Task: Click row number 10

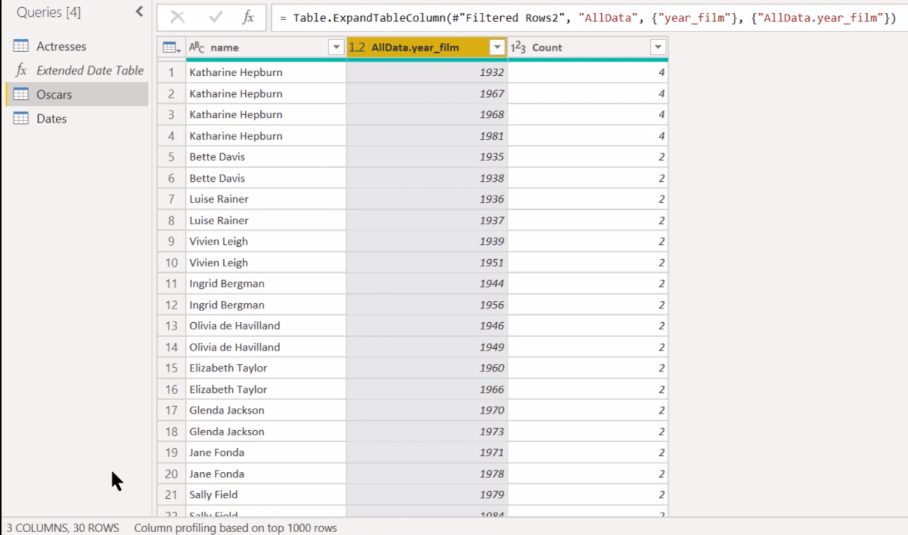Action: pyautogui.click(x=171, y=263)
